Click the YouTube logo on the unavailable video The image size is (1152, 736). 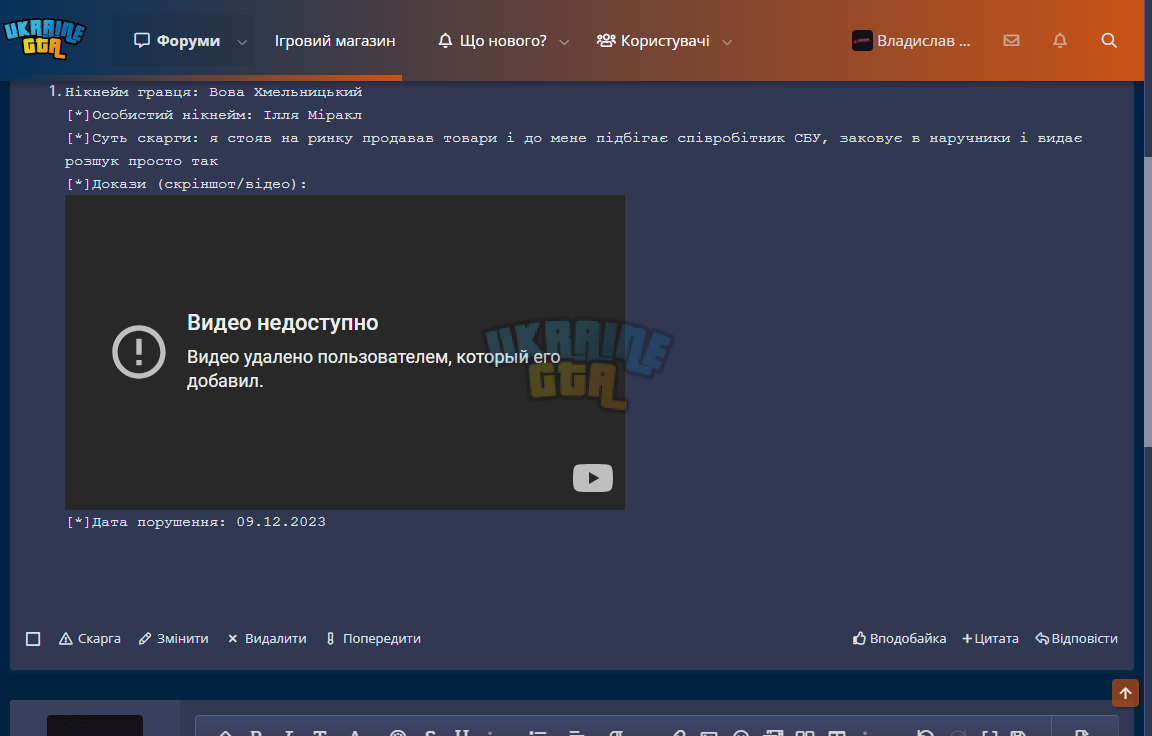pos(592,478)
